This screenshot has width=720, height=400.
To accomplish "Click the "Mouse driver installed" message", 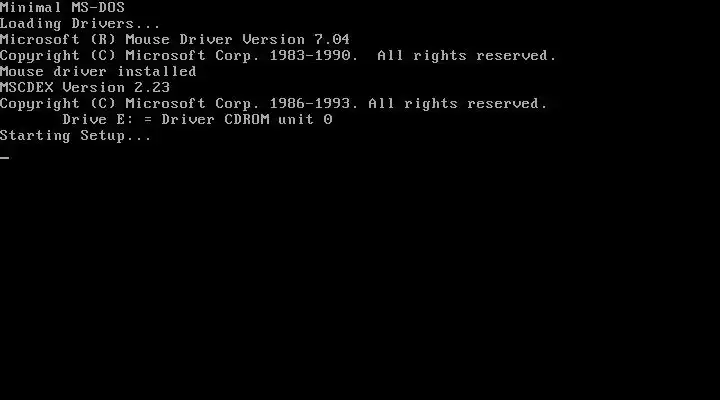I will 98,72.
